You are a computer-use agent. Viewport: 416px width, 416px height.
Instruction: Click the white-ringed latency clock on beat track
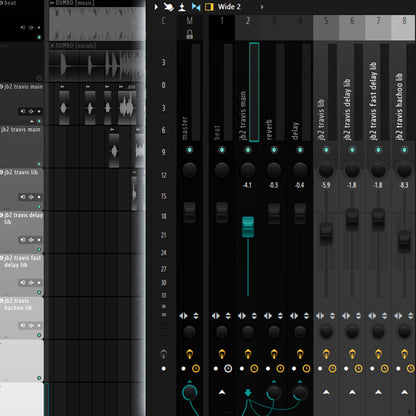click(x=228, y=369)
